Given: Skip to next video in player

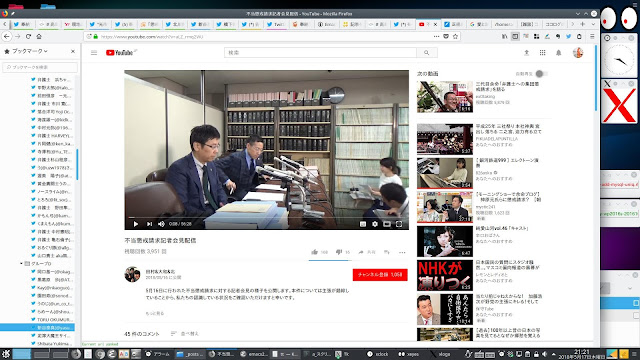Looking at the screenshot, I should pos(149,224).
